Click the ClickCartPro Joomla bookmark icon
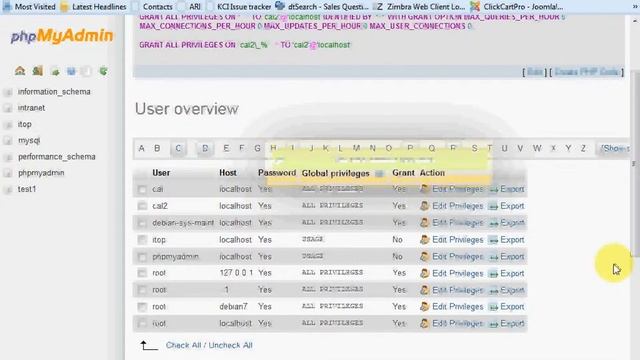Viewport: 640px width, 360px height. pyautogui.click(x=475, y=6)
